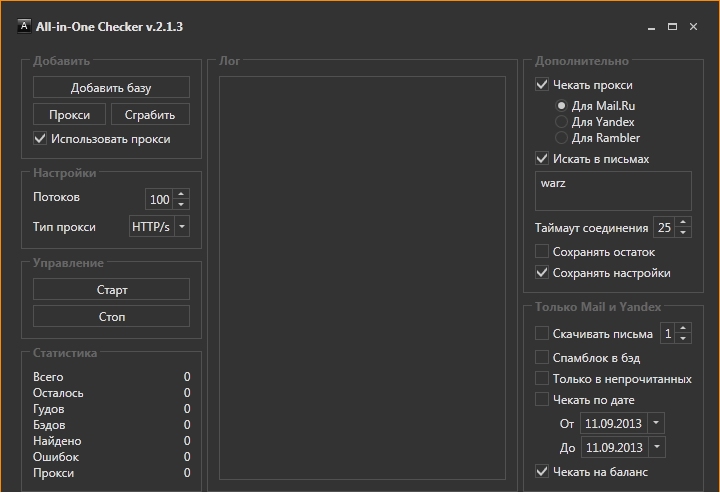Increase Скачивать письма count with up arrow

(683, 328)
